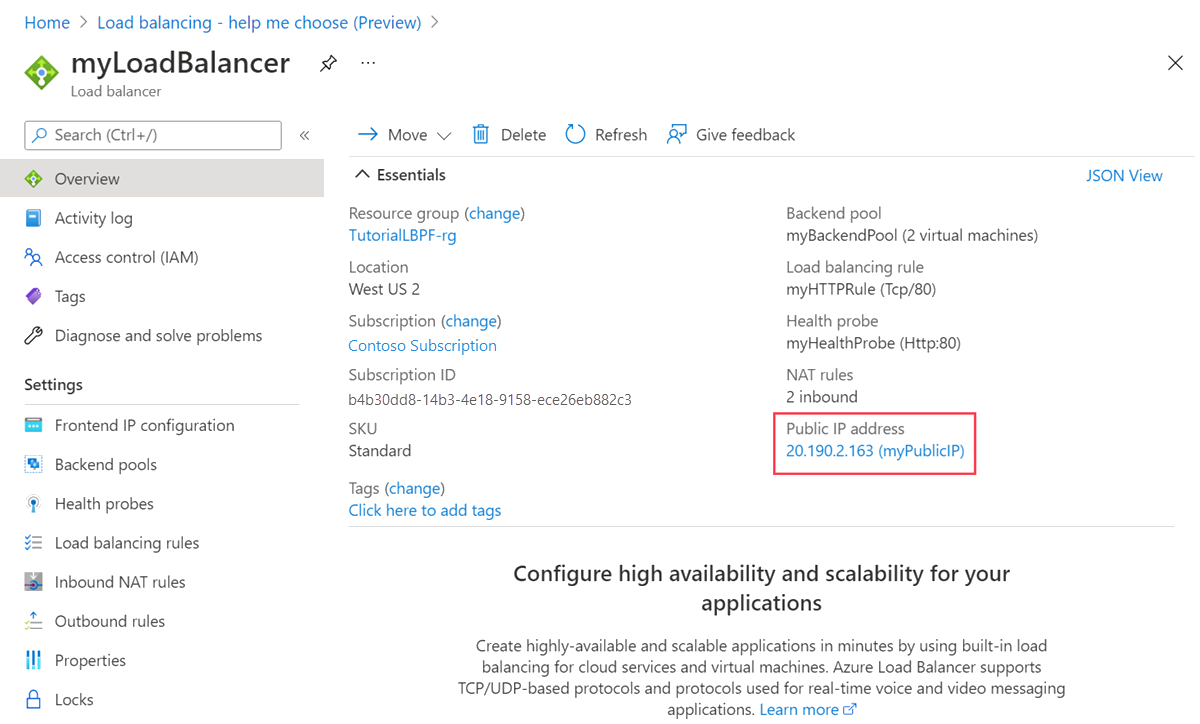This screenshot has height=724, width=1200.
Task: View the Activity log
Action: [92, 218]
